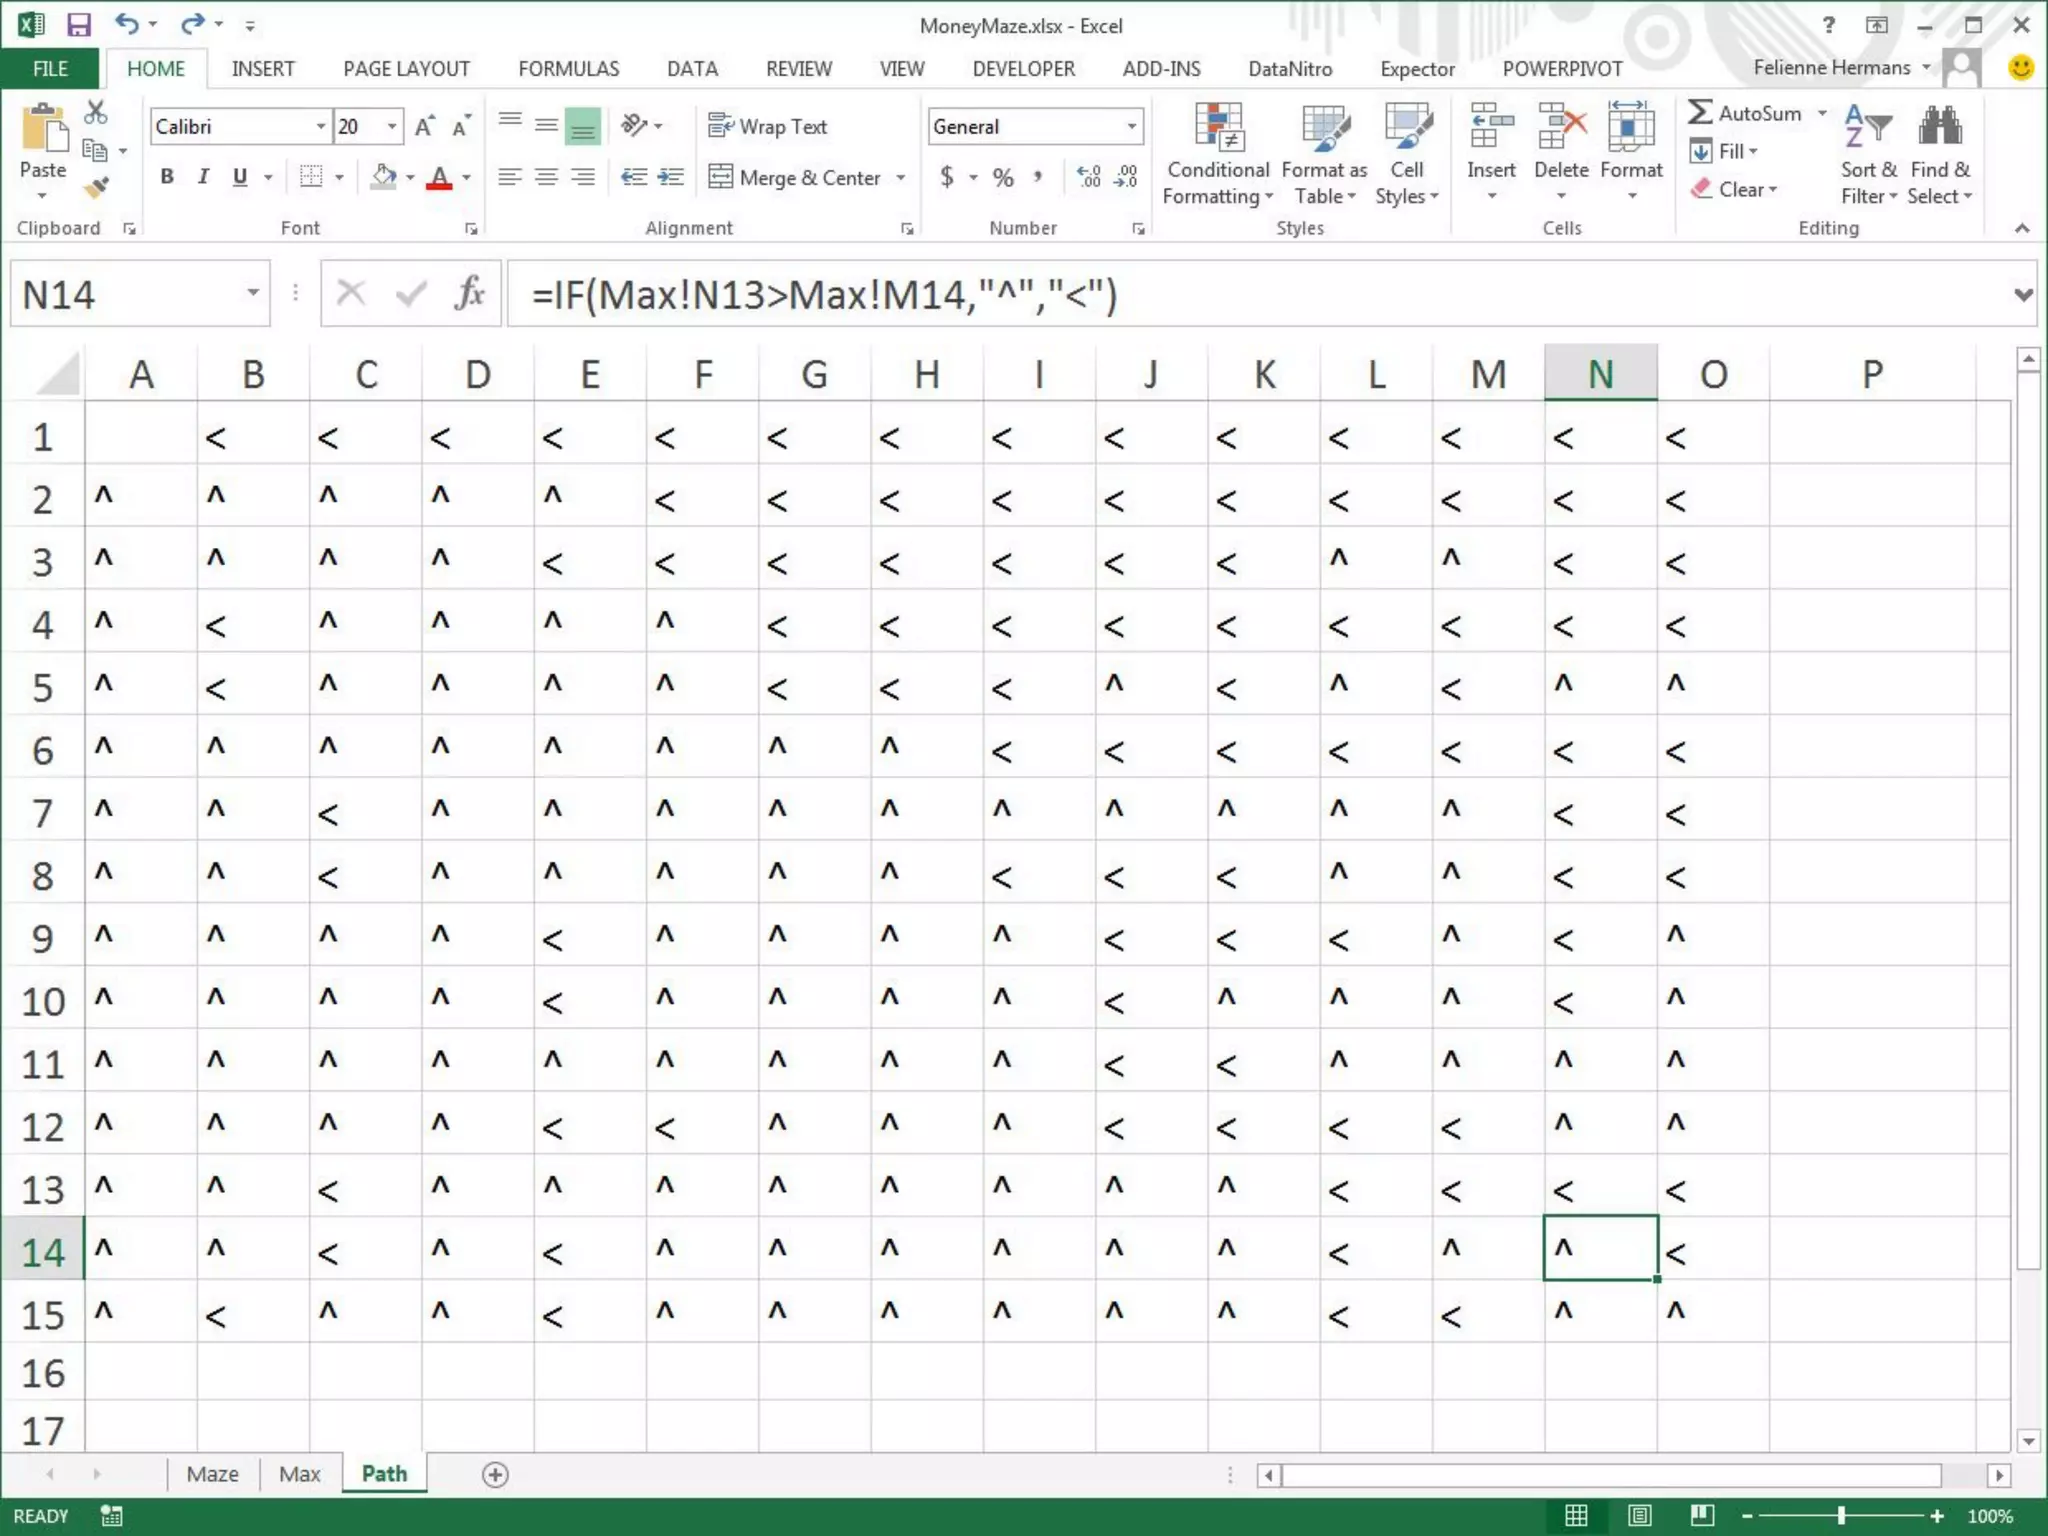Open Conditional Formatting menu
The width and height of the screenshot is (2048, 1536).
(1217, 155)
